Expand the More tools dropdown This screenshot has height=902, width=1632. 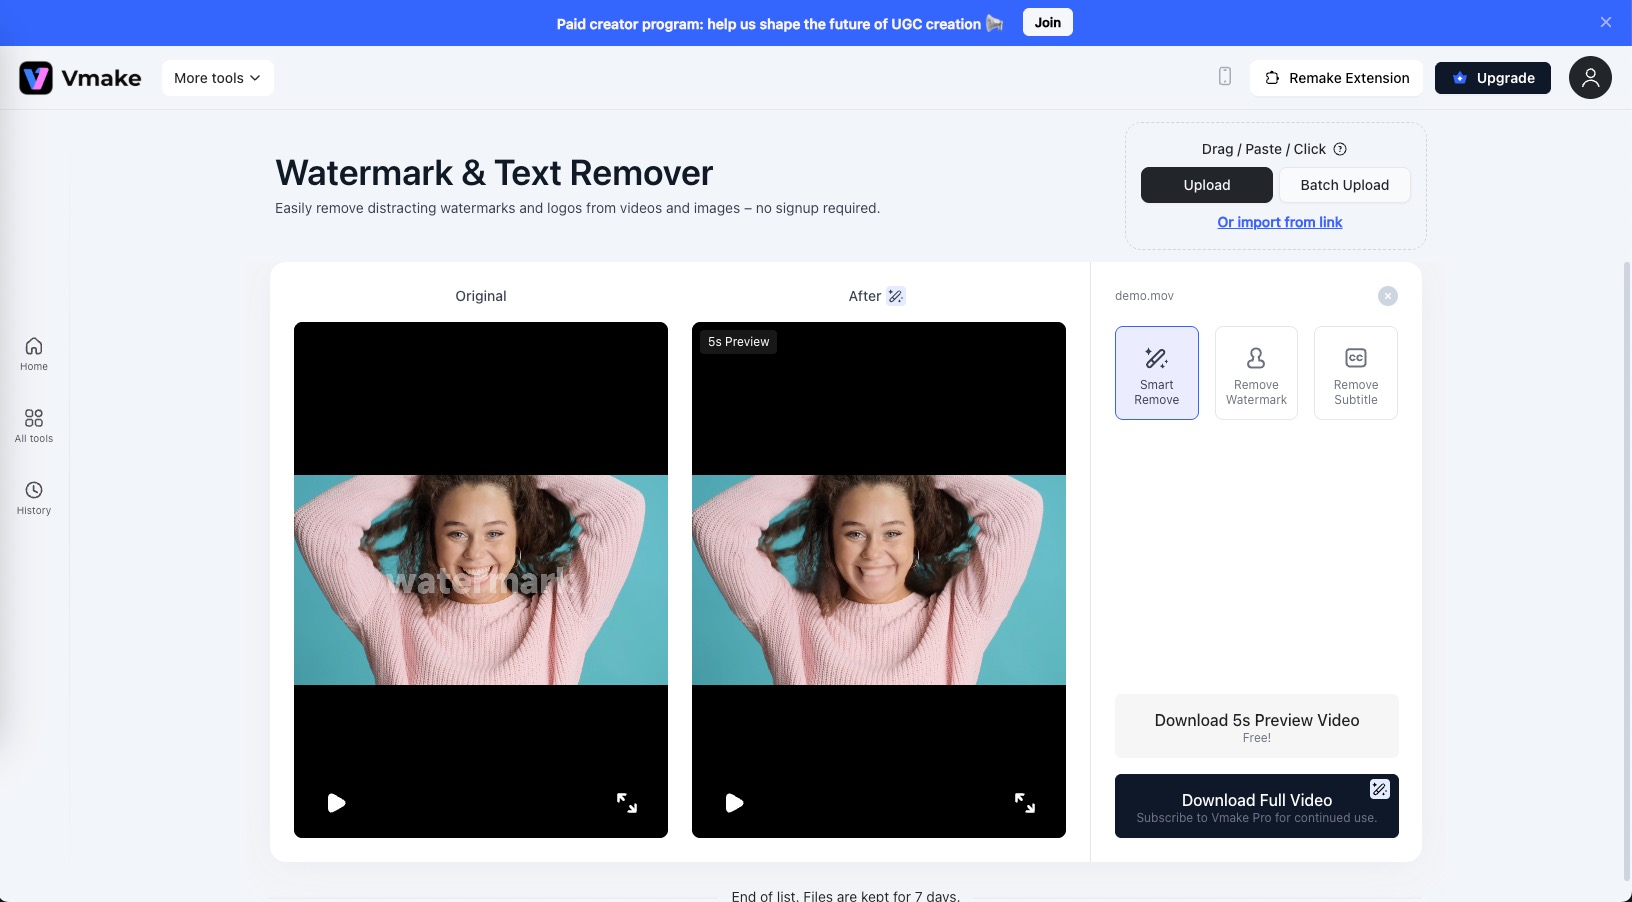pyautogui.click(x=217, y=78)
